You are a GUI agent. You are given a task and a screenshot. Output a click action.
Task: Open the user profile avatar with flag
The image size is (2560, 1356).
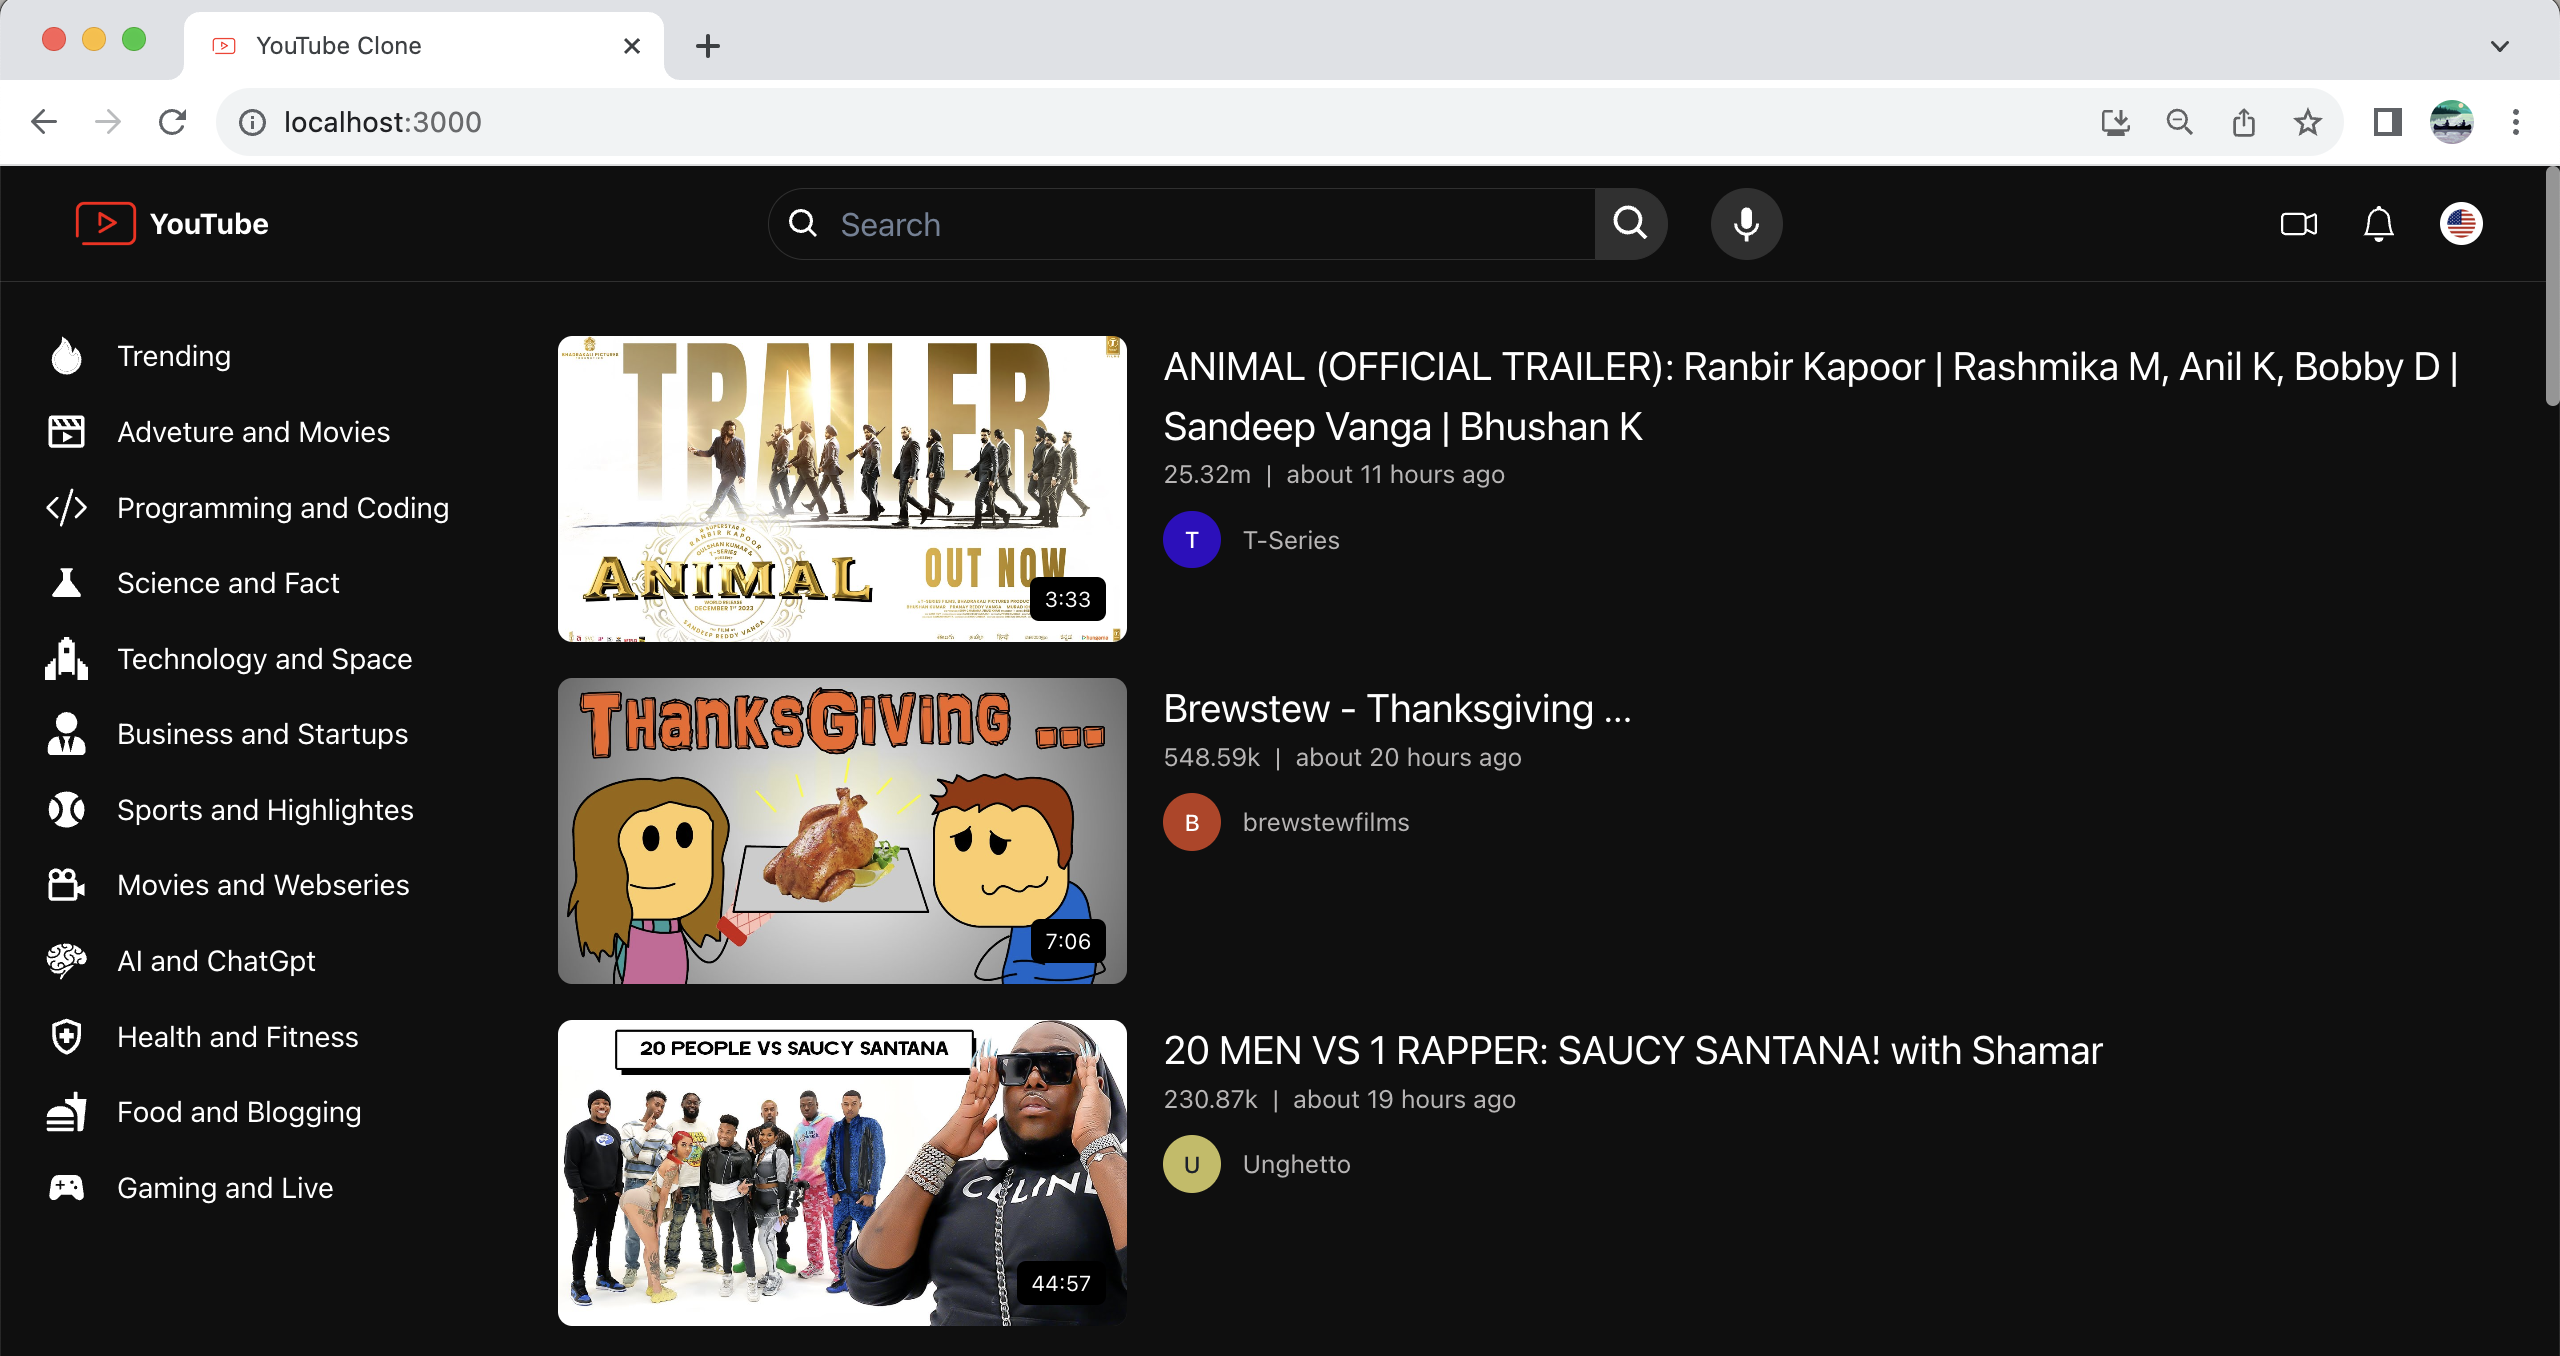[x=2460, y=224]
